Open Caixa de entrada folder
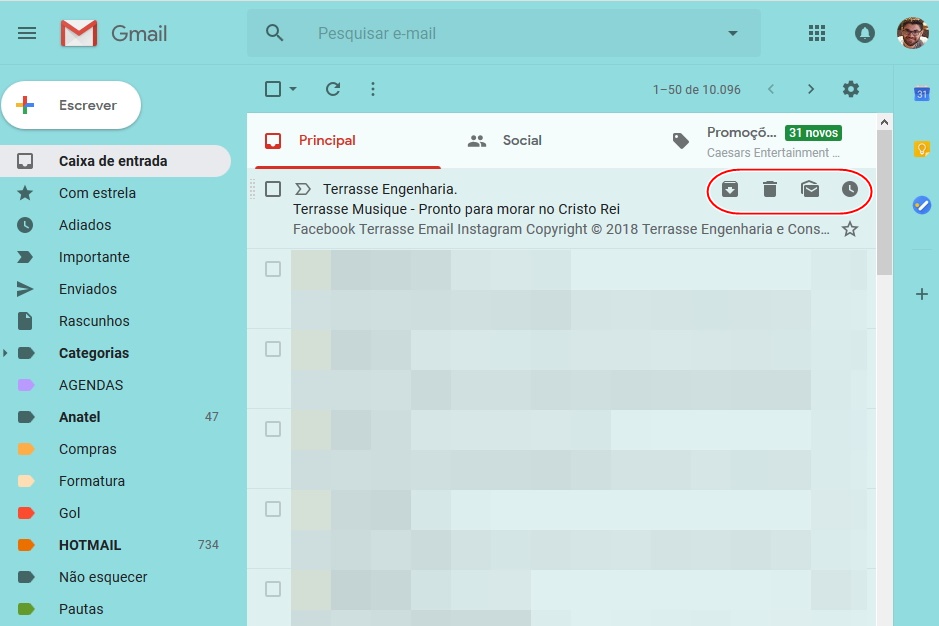This screenshot has width=939, height=626. [x=115, y=161]
